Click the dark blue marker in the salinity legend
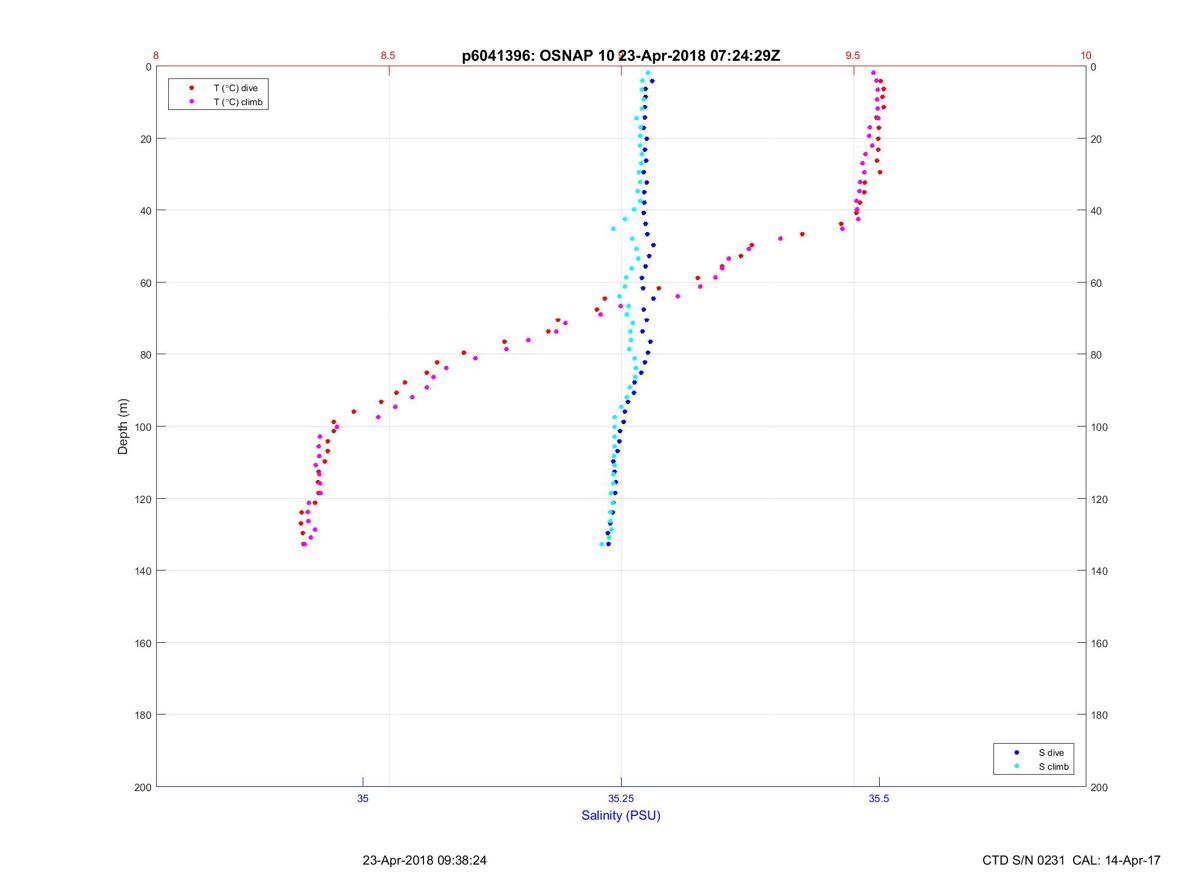Image resolution: width=1200 pixels, height=885 pixels. [x=1017, y=752]
